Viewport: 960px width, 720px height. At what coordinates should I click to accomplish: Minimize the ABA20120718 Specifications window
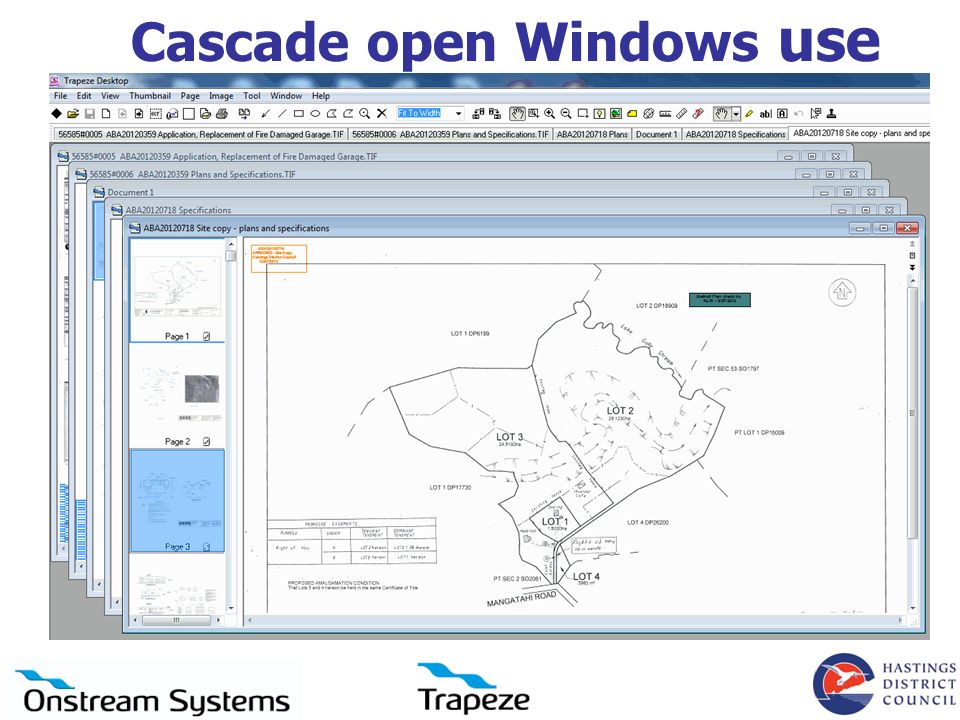tap(842, 210)
